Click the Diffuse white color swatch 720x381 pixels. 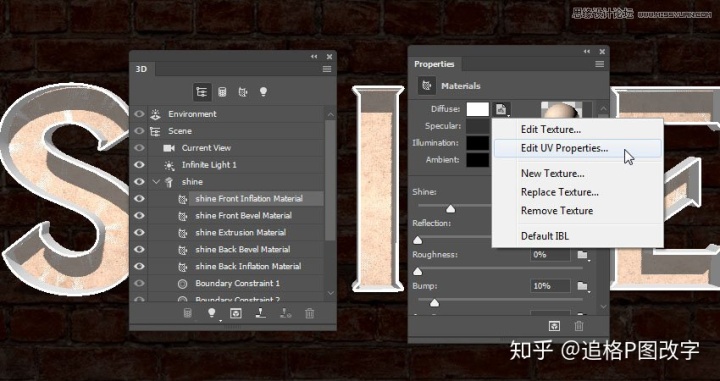(x=478, y=109)
